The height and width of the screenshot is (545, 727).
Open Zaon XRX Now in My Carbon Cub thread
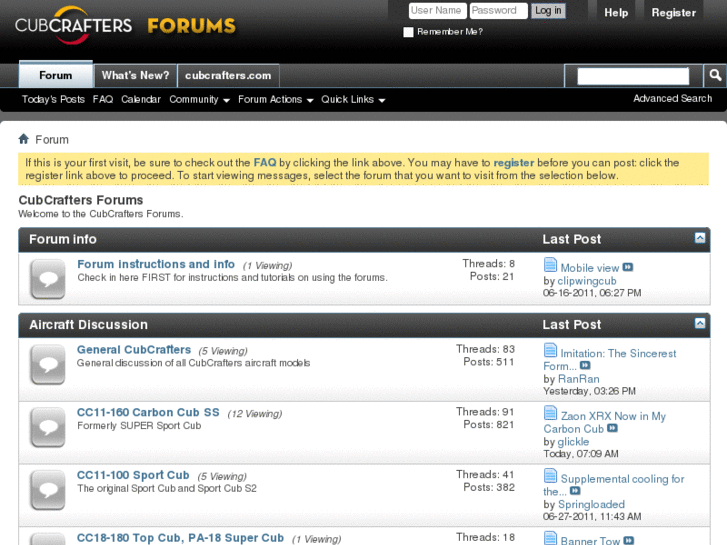pos(605,422)
